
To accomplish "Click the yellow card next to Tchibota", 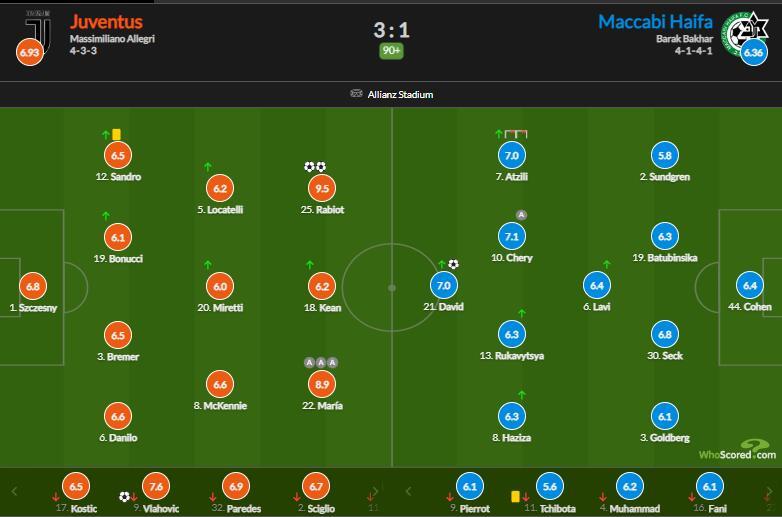I will [515, 495].
